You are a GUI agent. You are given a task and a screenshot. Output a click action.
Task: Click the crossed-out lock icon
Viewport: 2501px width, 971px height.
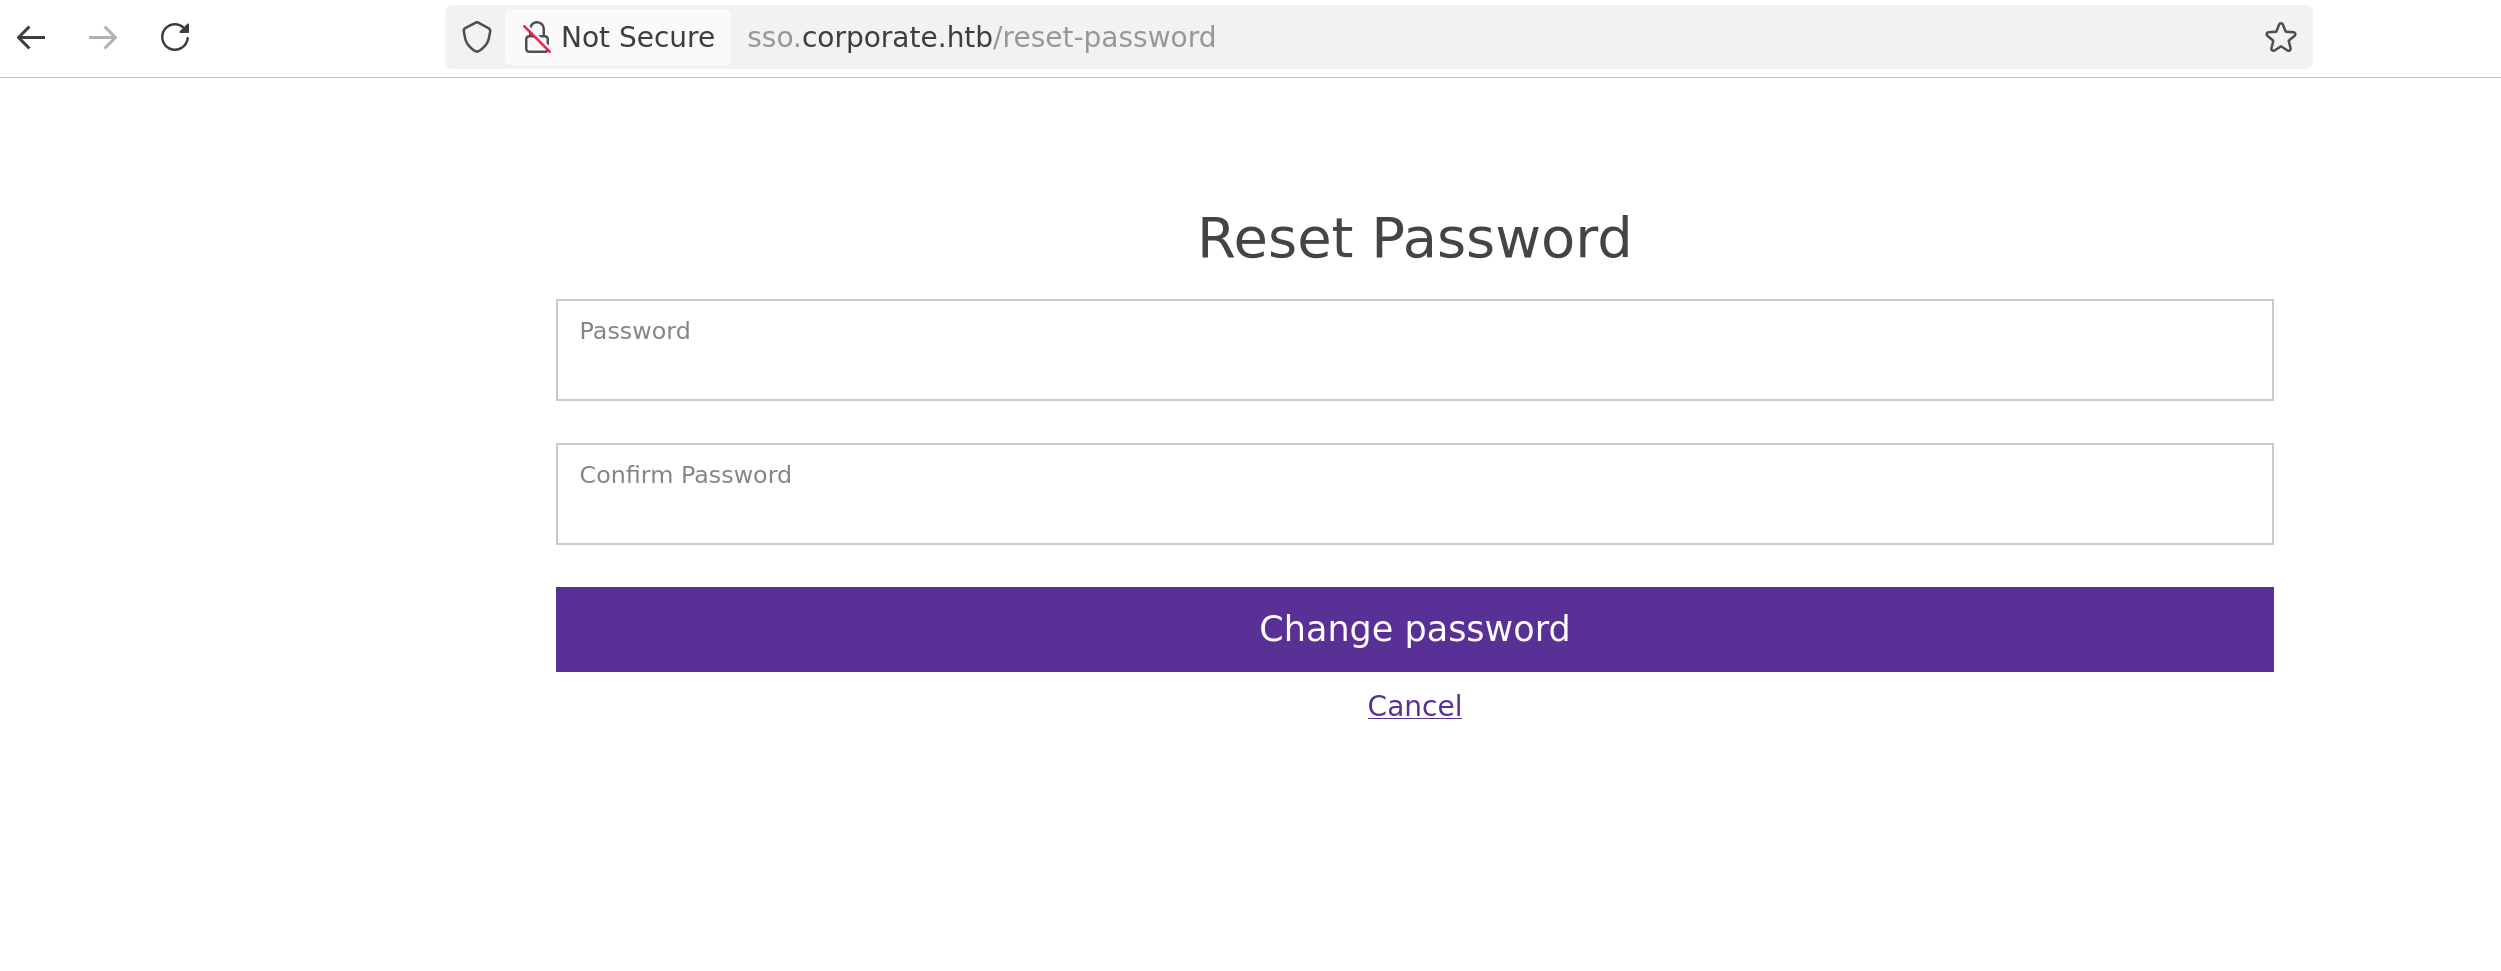(537, 38)
